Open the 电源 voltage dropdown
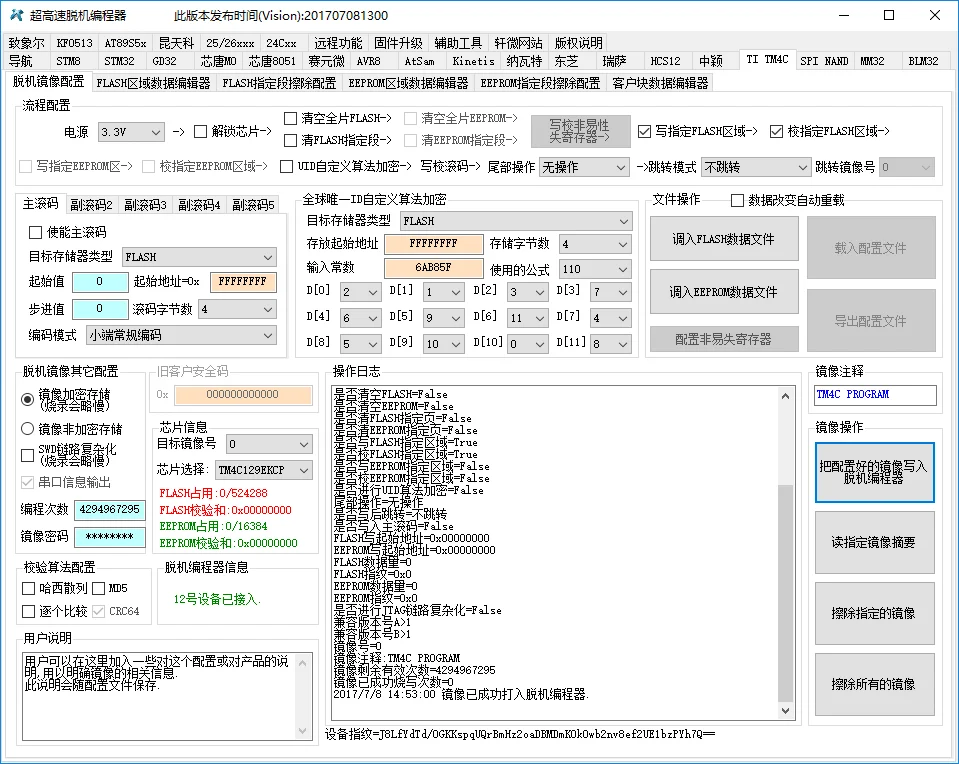Image resolution: width=959 pixels, height=764 pixels. [131, 132]
